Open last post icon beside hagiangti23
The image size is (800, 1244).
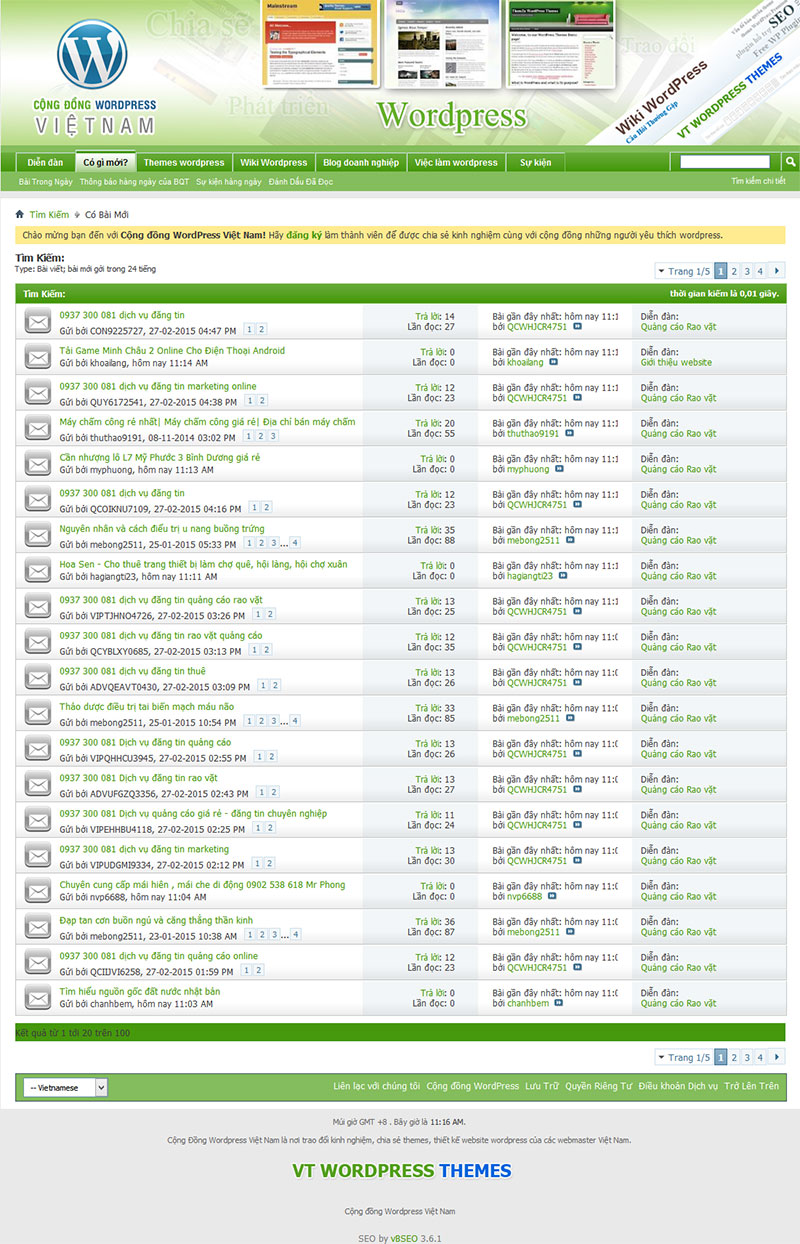[x=562, y=577]
